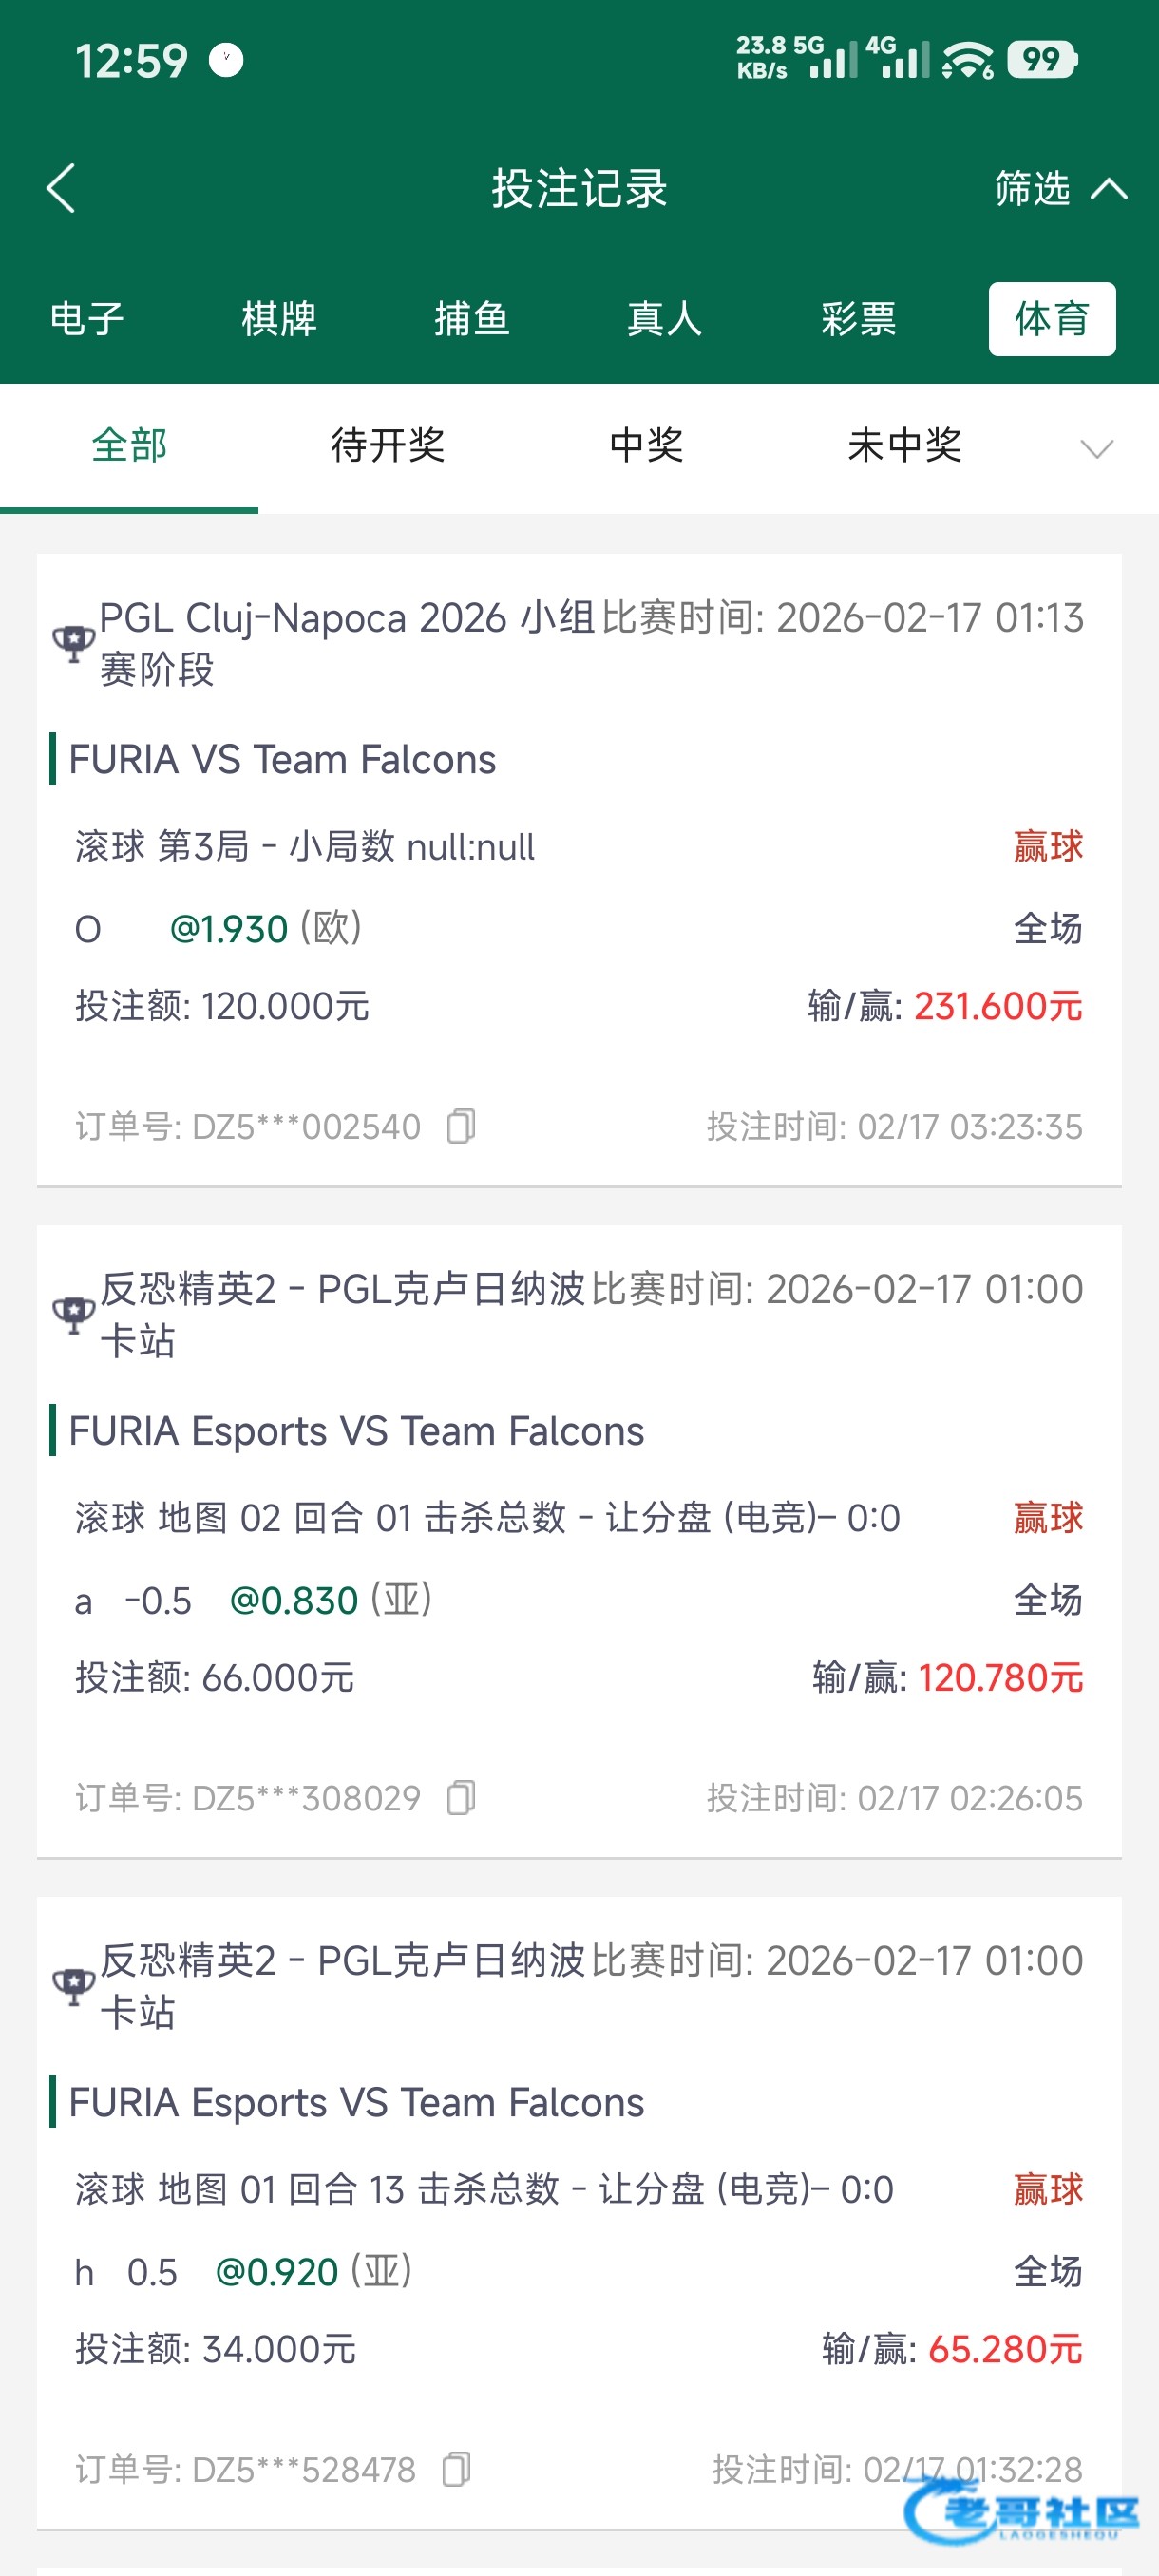Copy order number DZ5***528478
1159x2576 pixels.
[456, 2468]
